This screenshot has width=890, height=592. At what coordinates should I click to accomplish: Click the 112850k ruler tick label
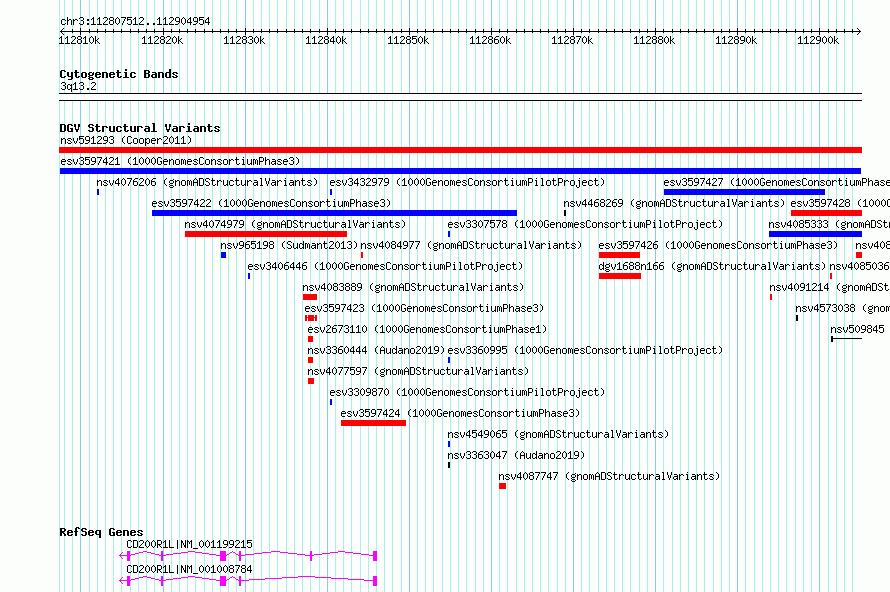[x=408, y=40]
